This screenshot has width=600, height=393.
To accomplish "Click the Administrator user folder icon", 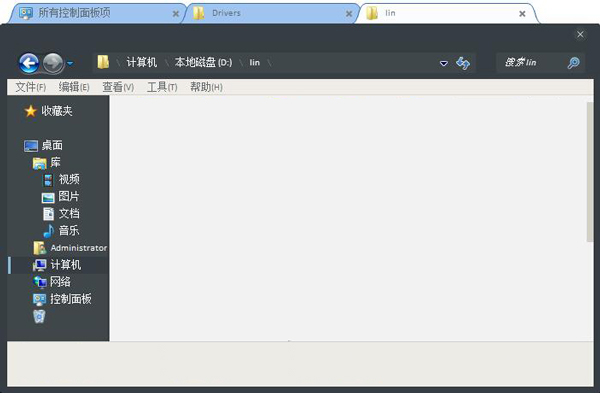I will pyautogui.click(x=39, y=248).
